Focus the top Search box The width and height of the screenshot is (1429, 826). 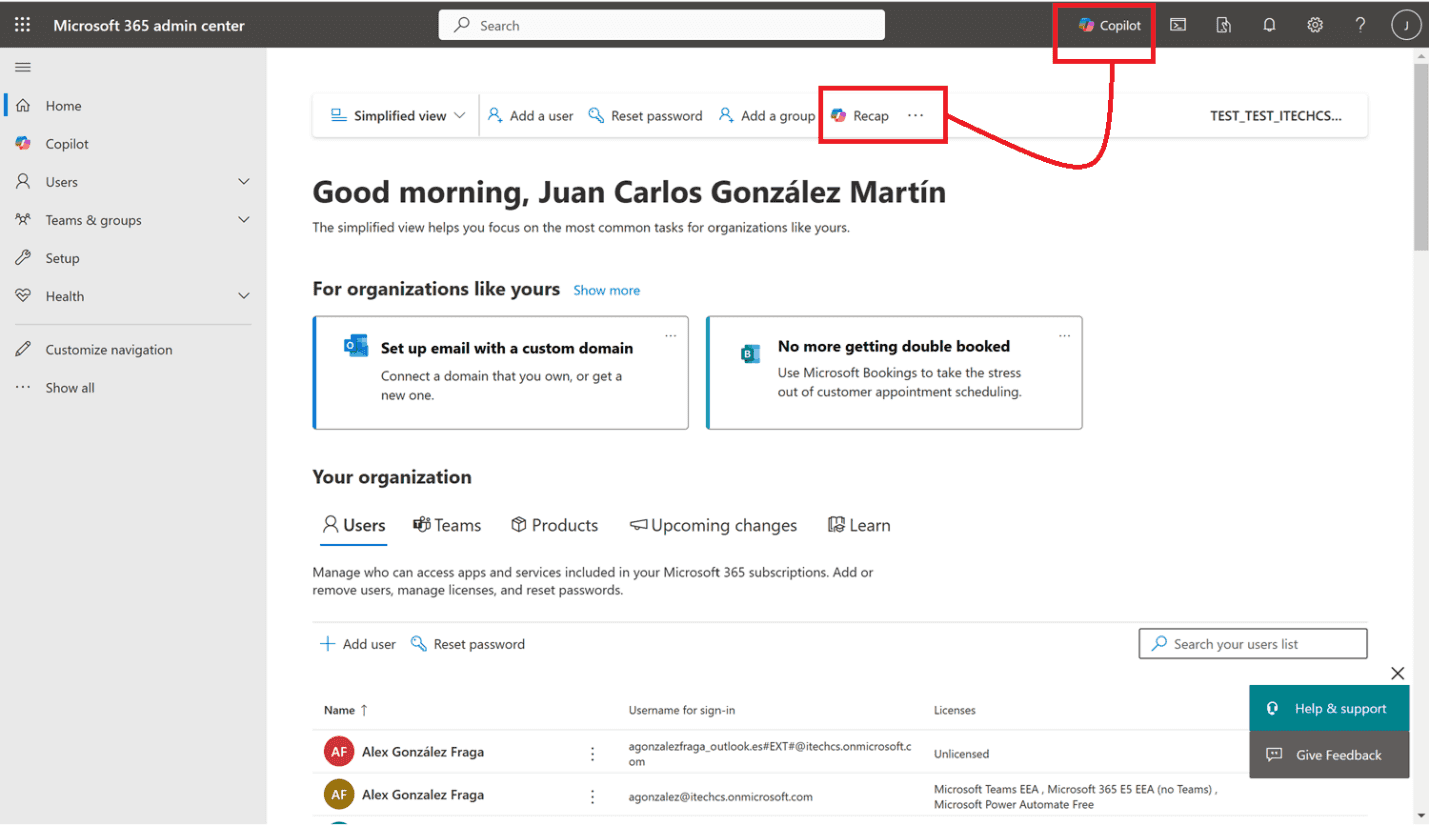click(x=661, y=25)
